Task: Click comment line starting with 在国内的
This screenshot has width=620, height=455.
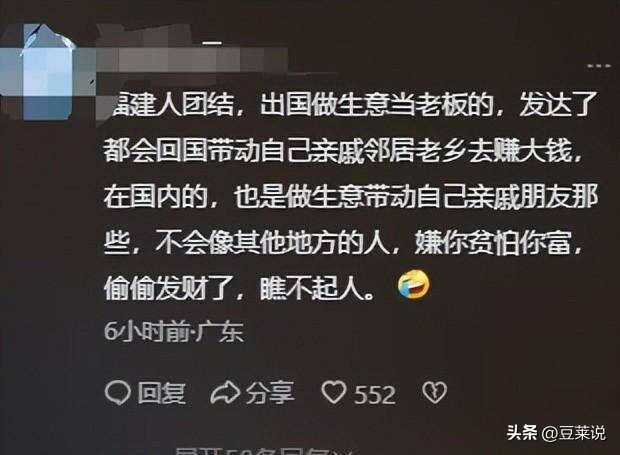Action: (x=351, y=197)
